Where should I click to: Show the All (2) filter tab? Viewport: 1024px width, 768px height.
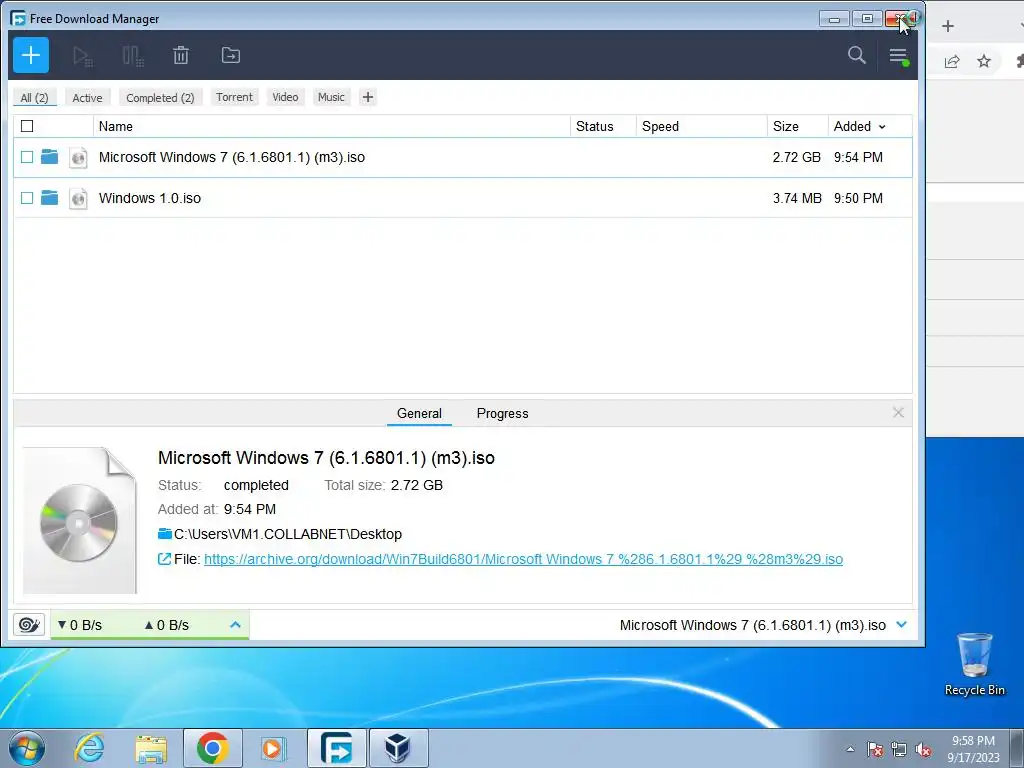pos(35,97)
